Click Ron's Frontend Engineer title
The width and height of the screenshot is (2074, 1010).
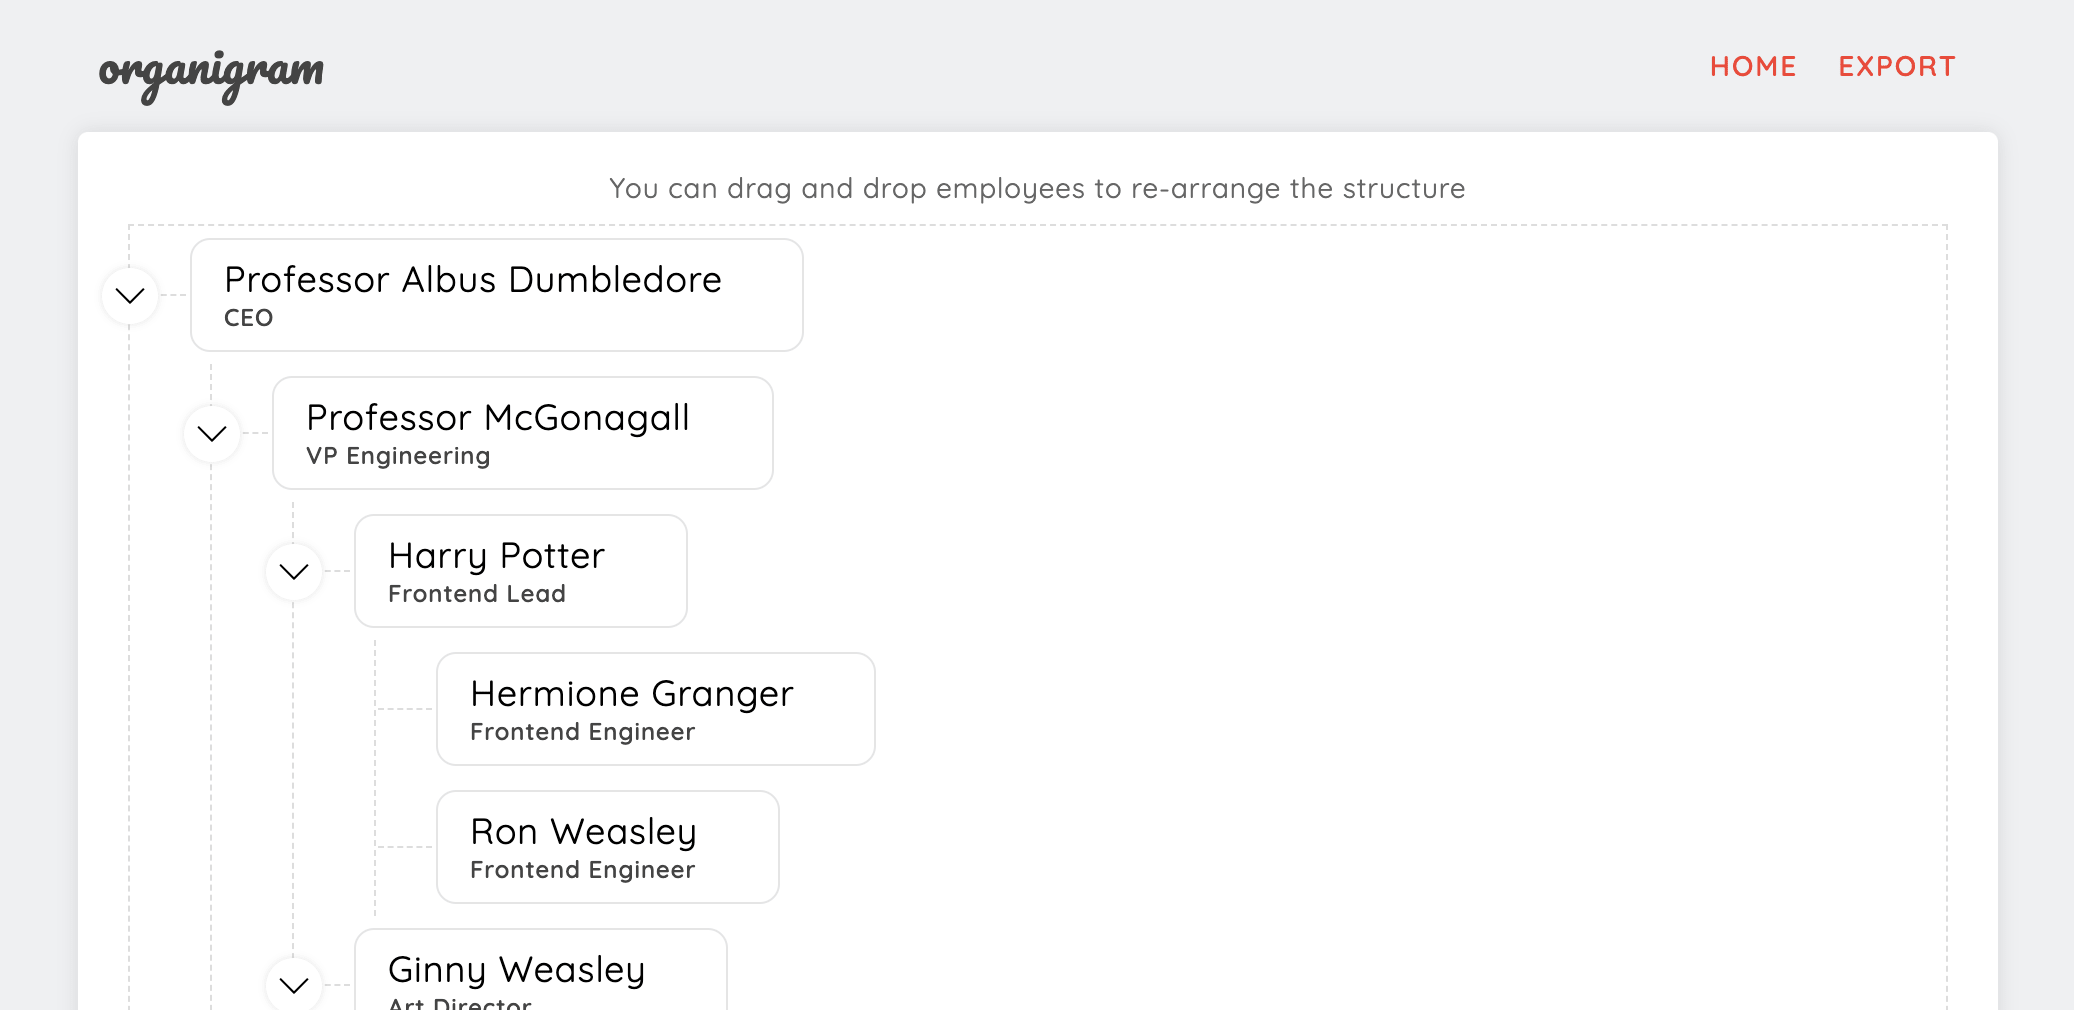[583, 870]
